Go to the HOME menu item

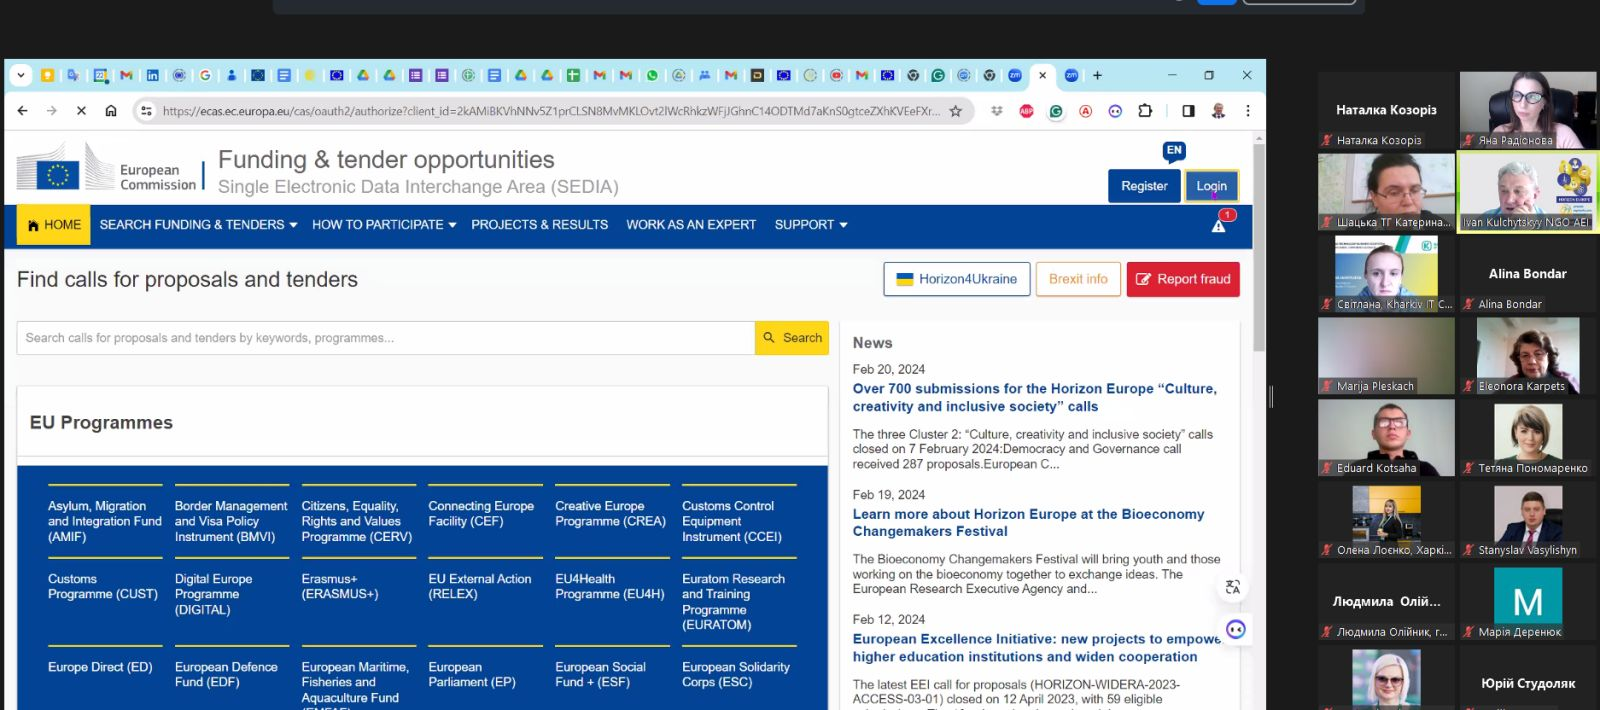54,225
